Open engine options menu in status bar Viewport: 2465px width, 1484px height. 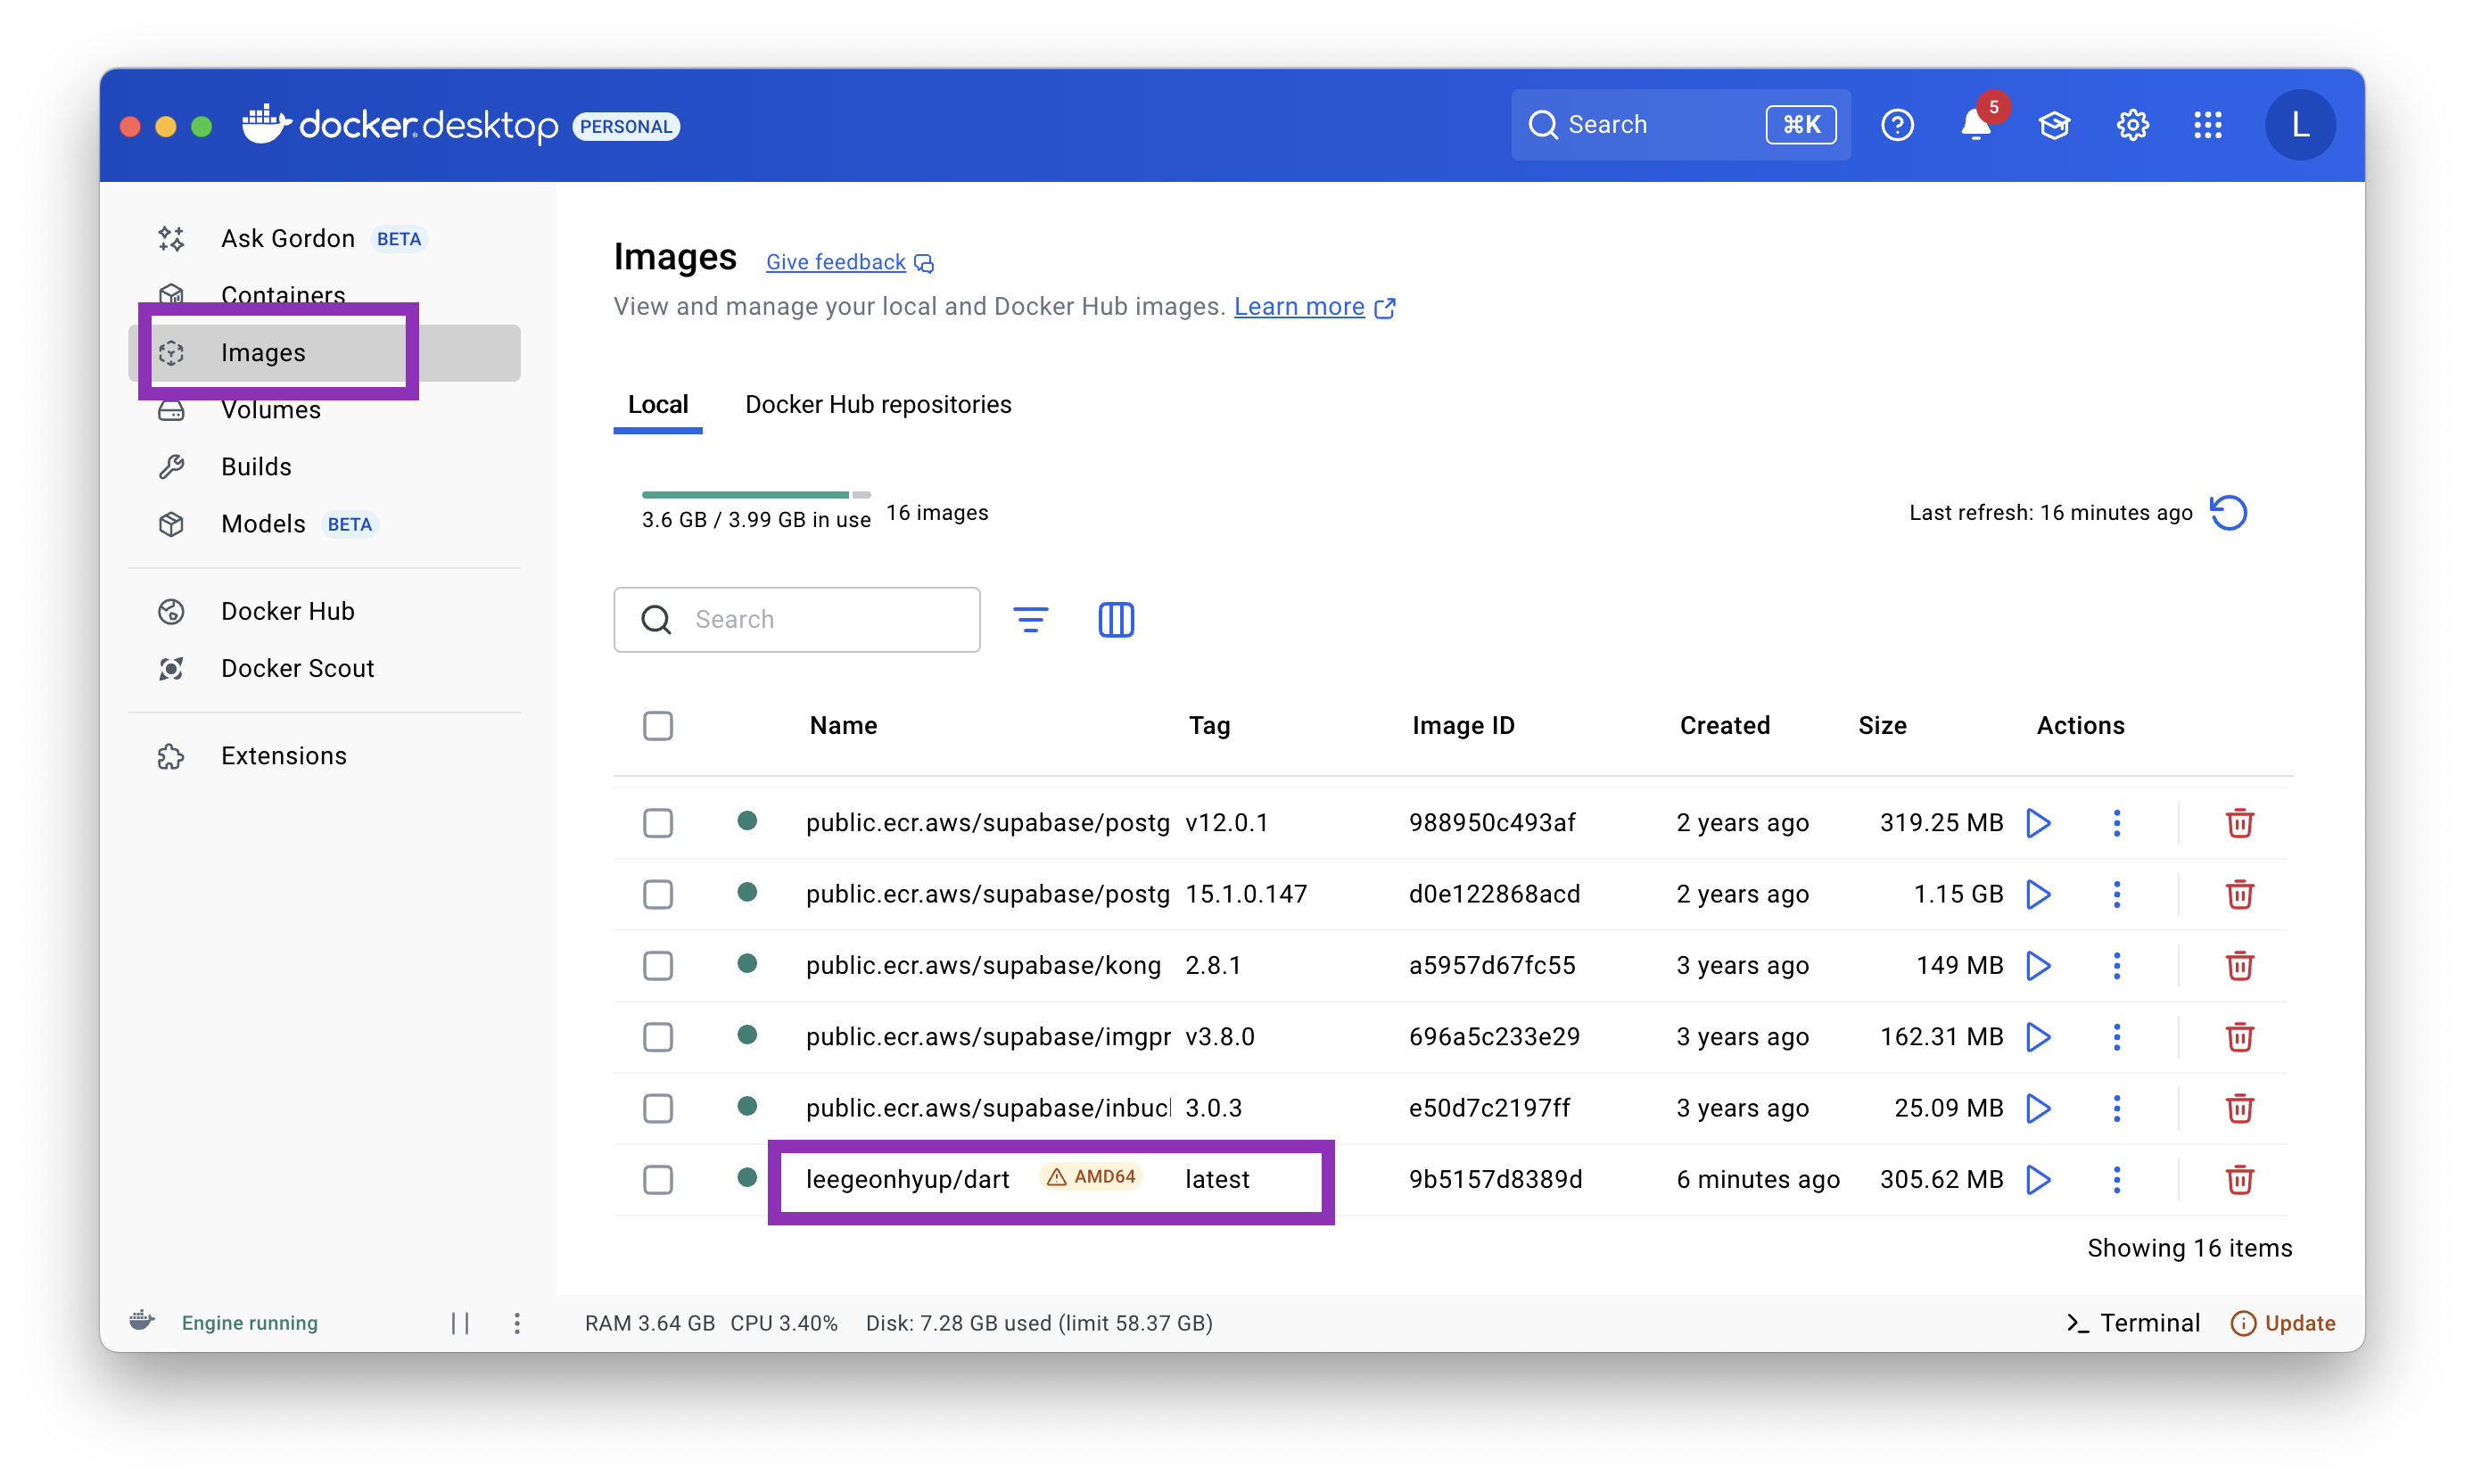517,1323
